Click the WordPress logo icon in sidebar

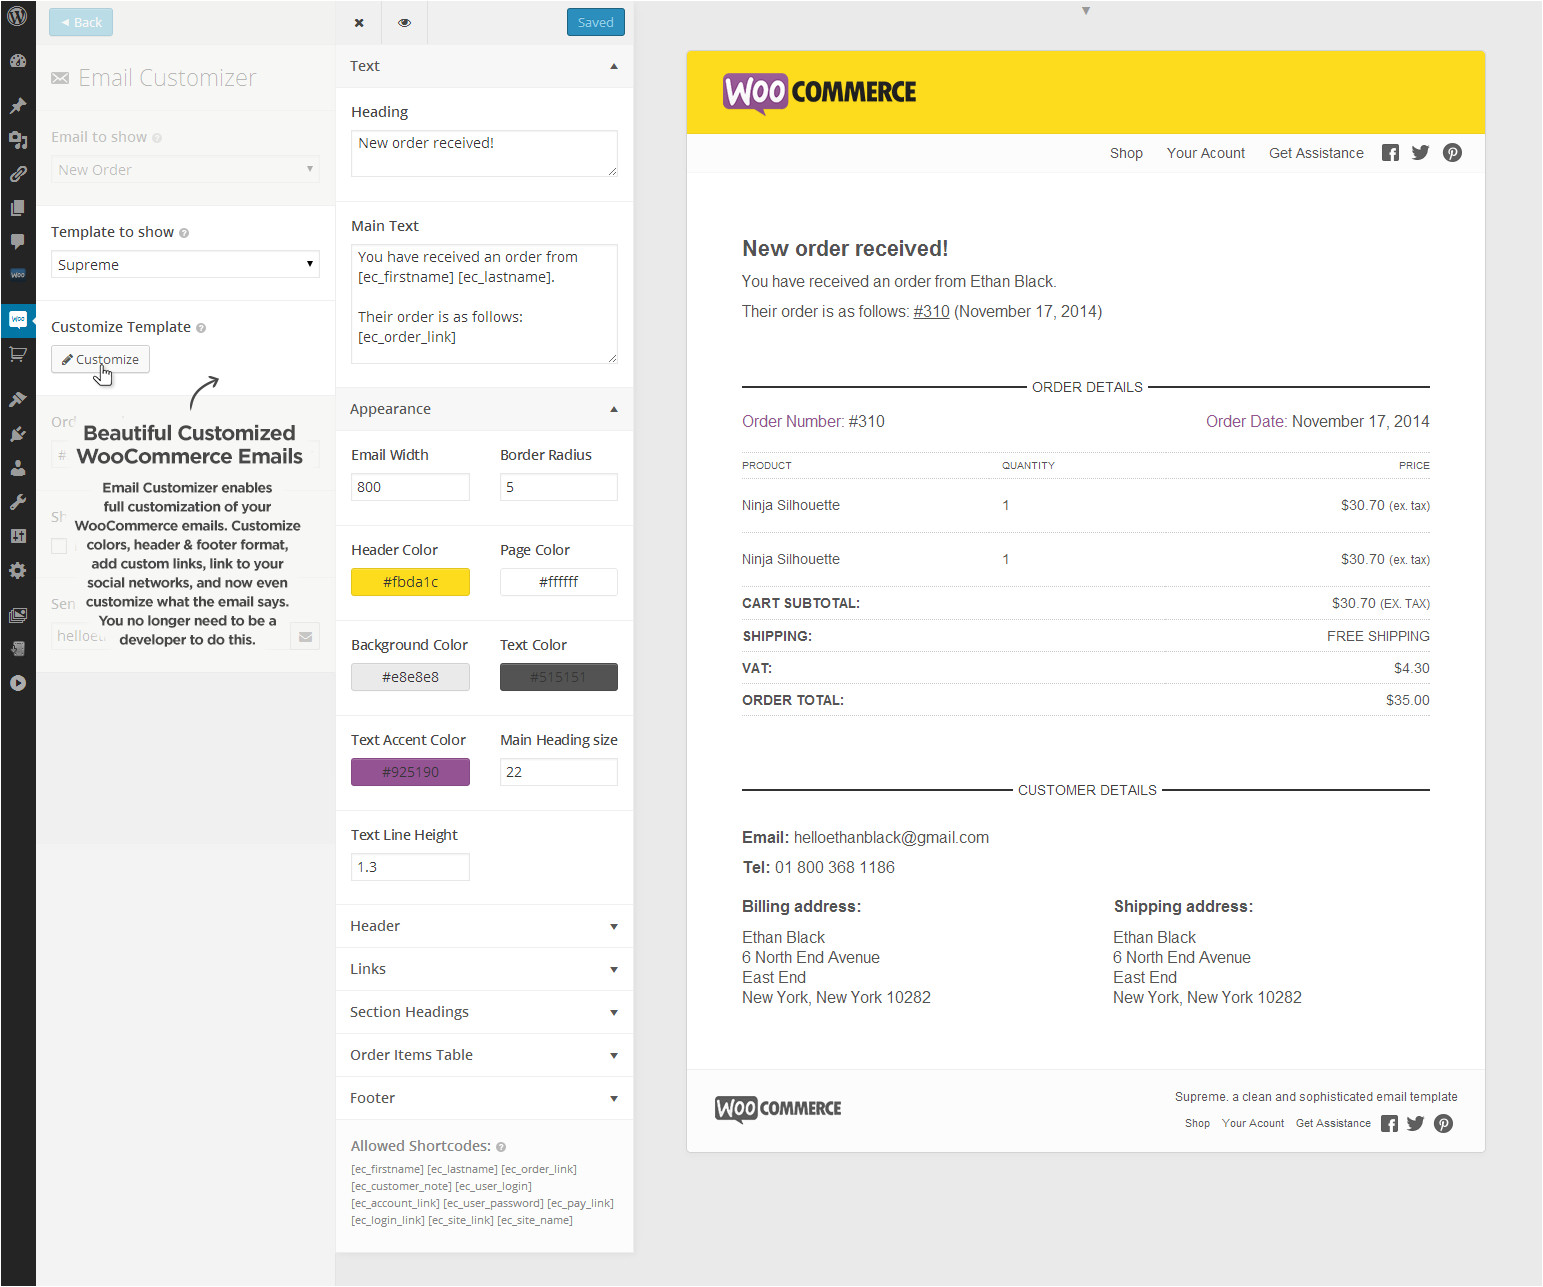(17, 16)
